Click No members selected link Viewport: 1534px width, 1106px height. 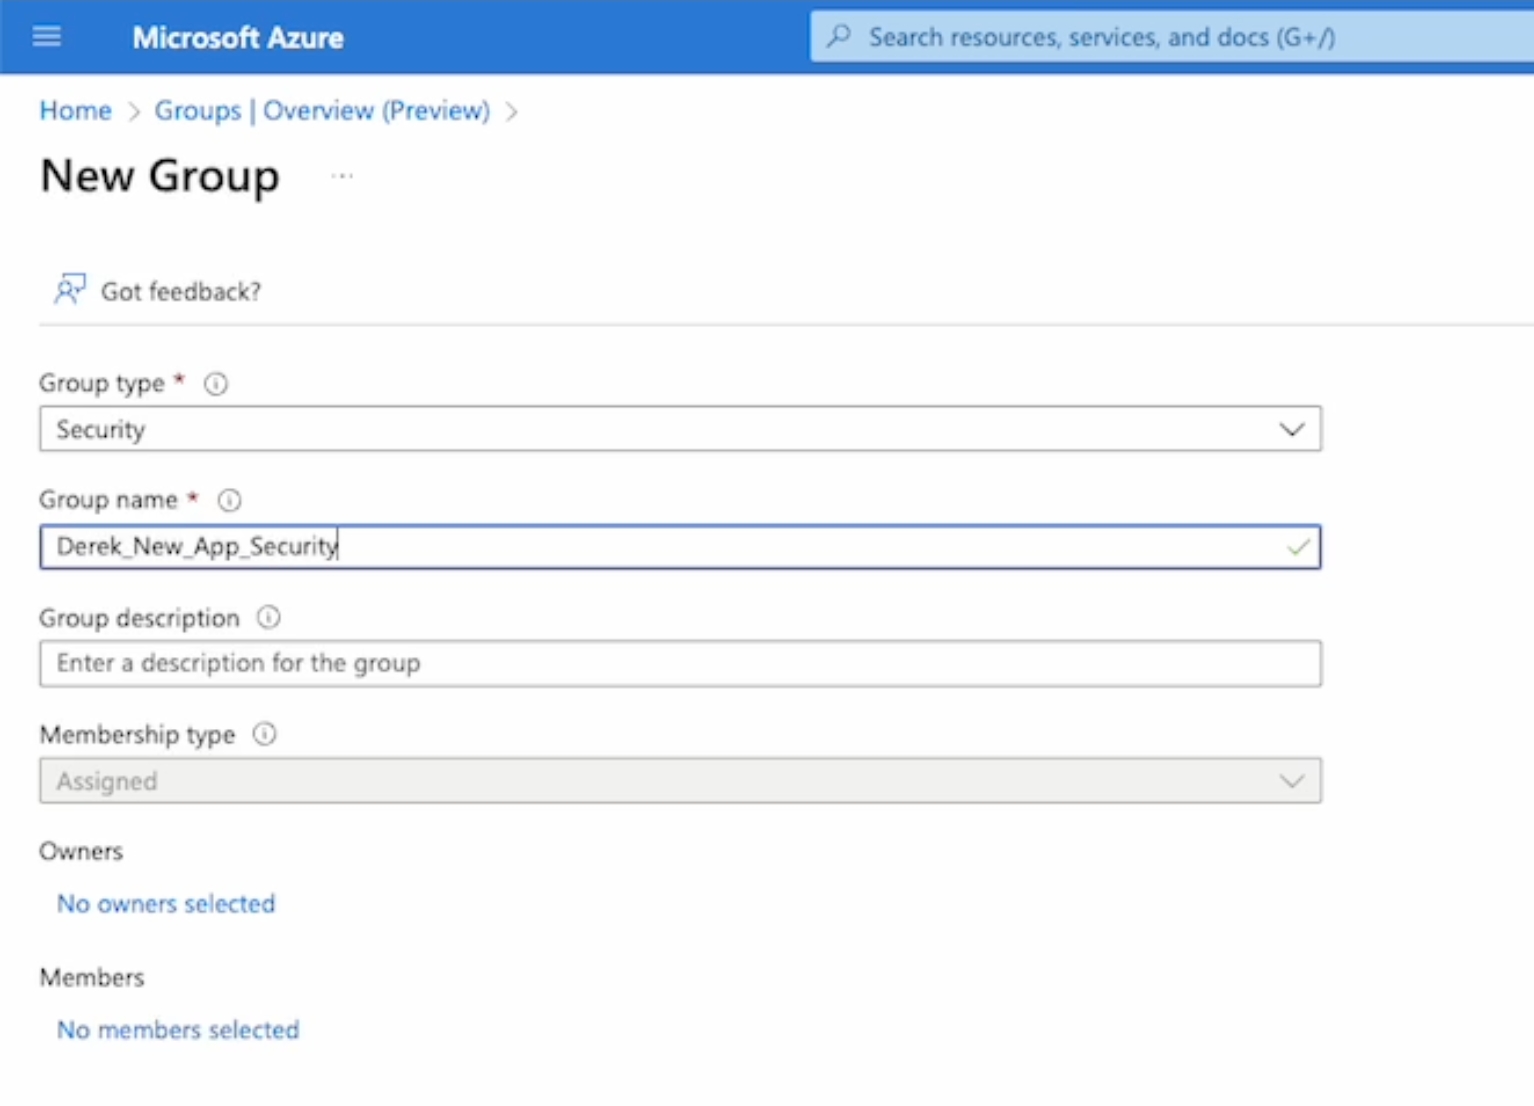coord(177,1030)
